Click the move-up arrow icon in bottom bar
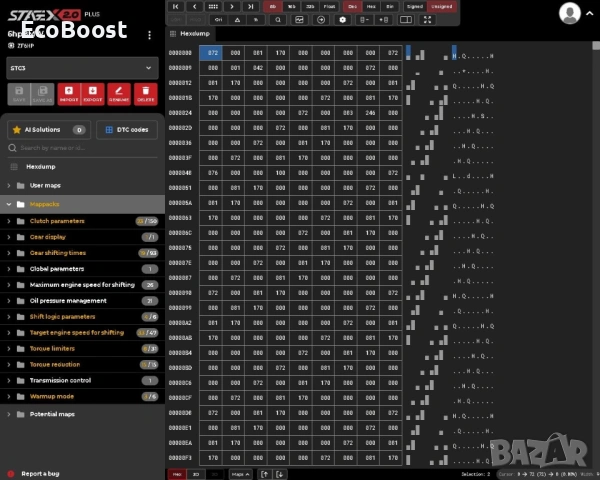Viewport: 600px width, 480px height. (x=264, y=474)
